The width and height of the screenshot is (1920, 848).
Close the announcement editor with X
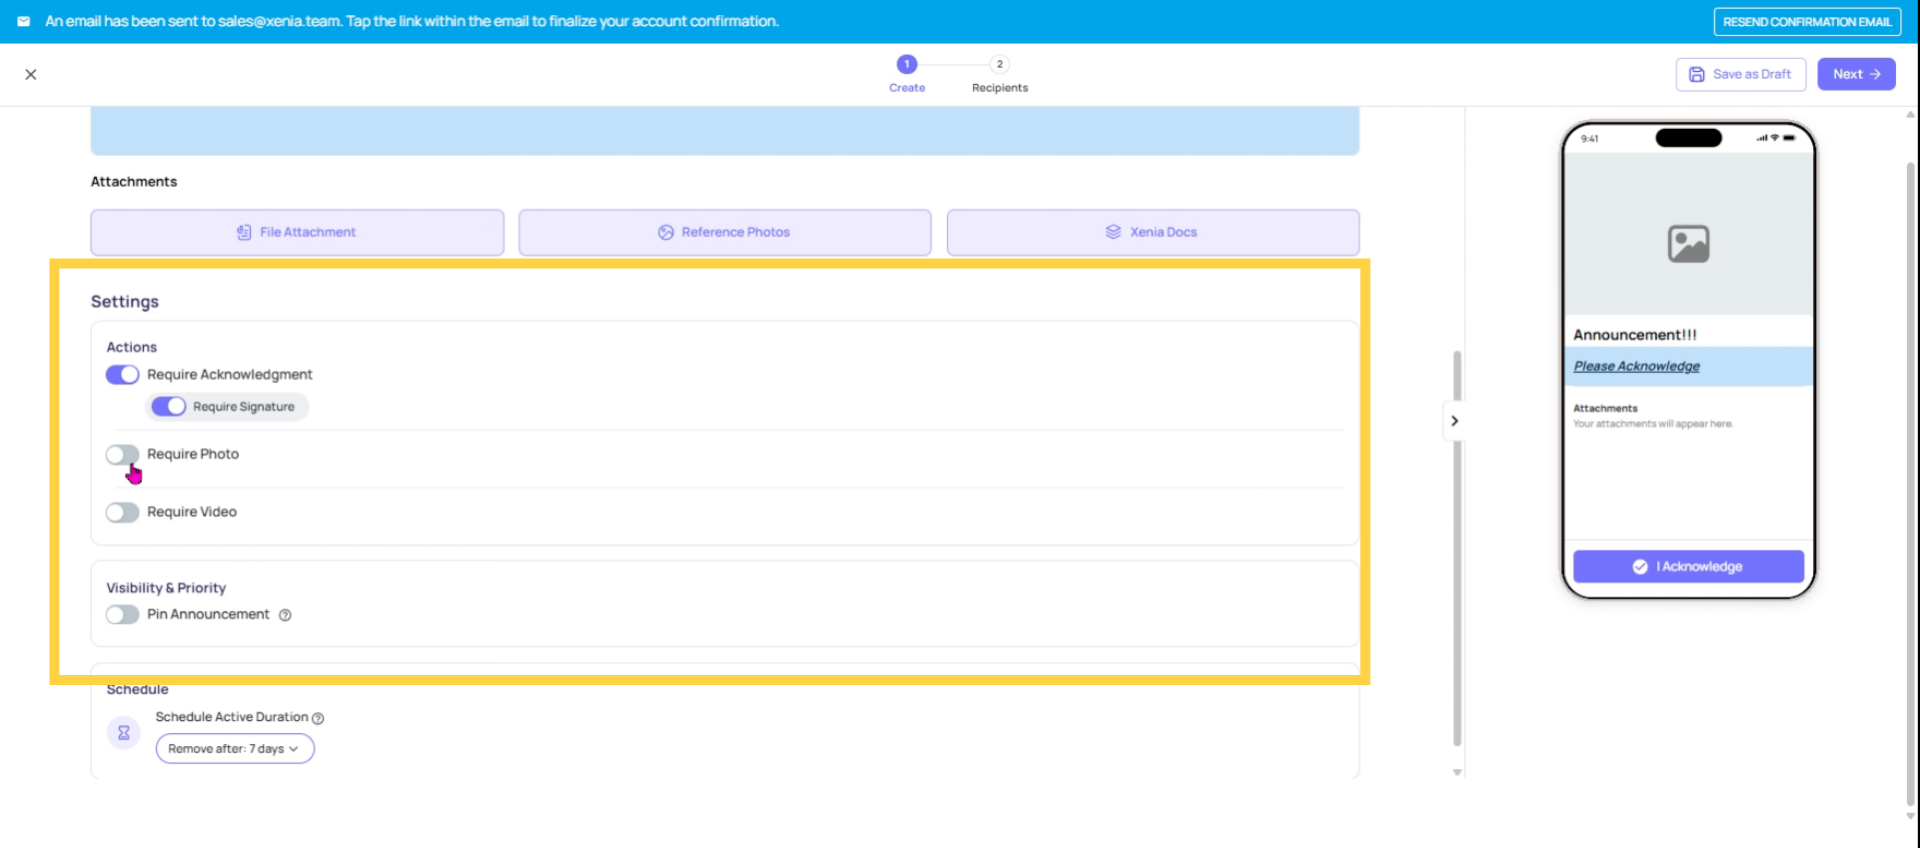(31, 74)
